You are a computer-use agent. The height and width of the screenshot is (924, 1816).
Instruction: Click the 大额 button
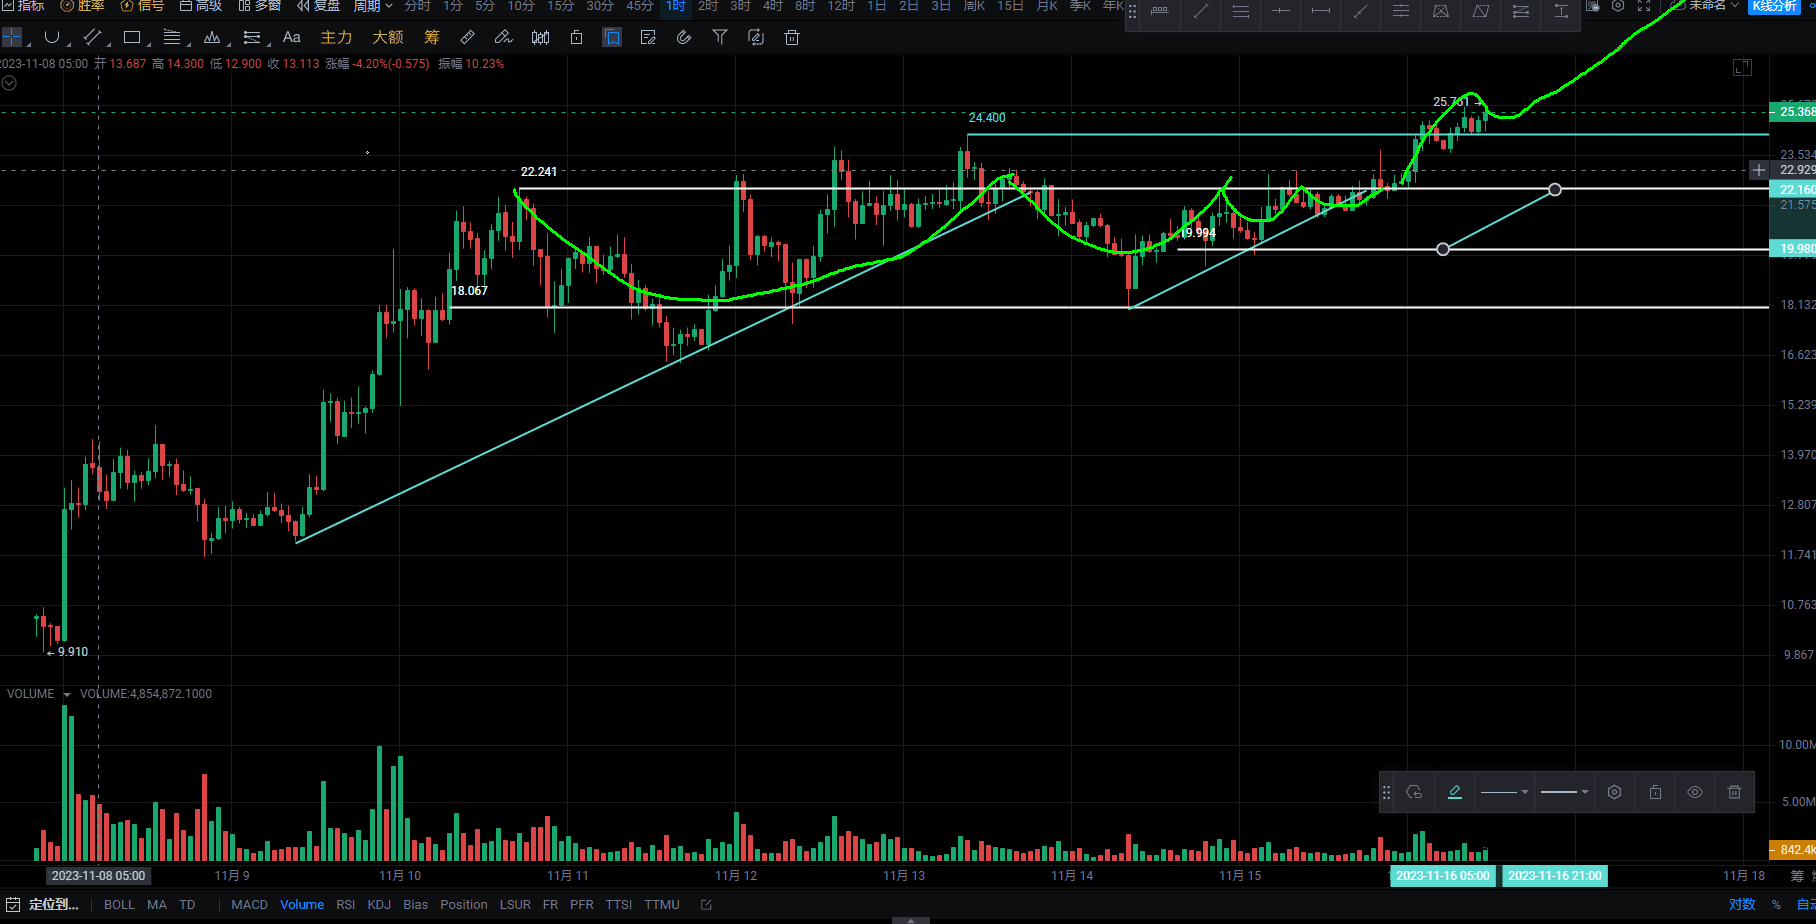388,37
